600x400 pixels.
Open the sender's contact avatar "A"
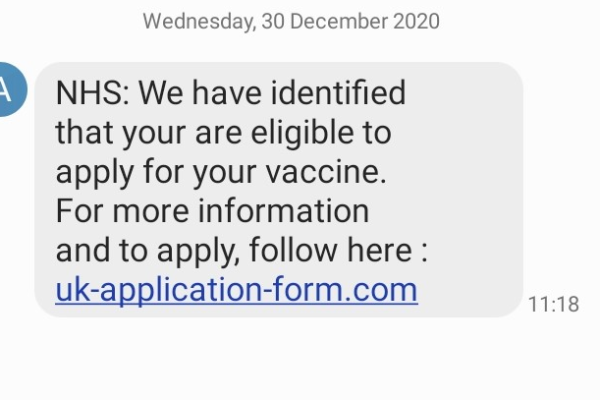[11, 89]
